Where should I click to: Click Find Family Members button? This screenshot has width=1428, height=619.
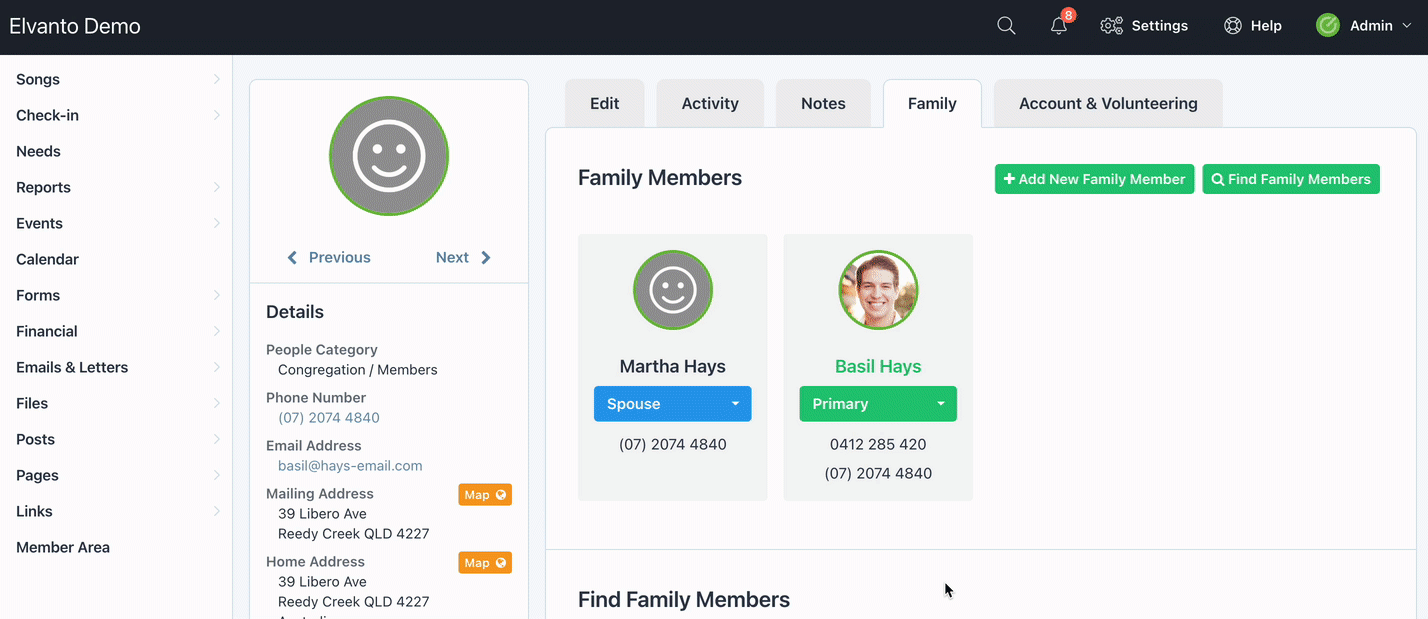1291,179
